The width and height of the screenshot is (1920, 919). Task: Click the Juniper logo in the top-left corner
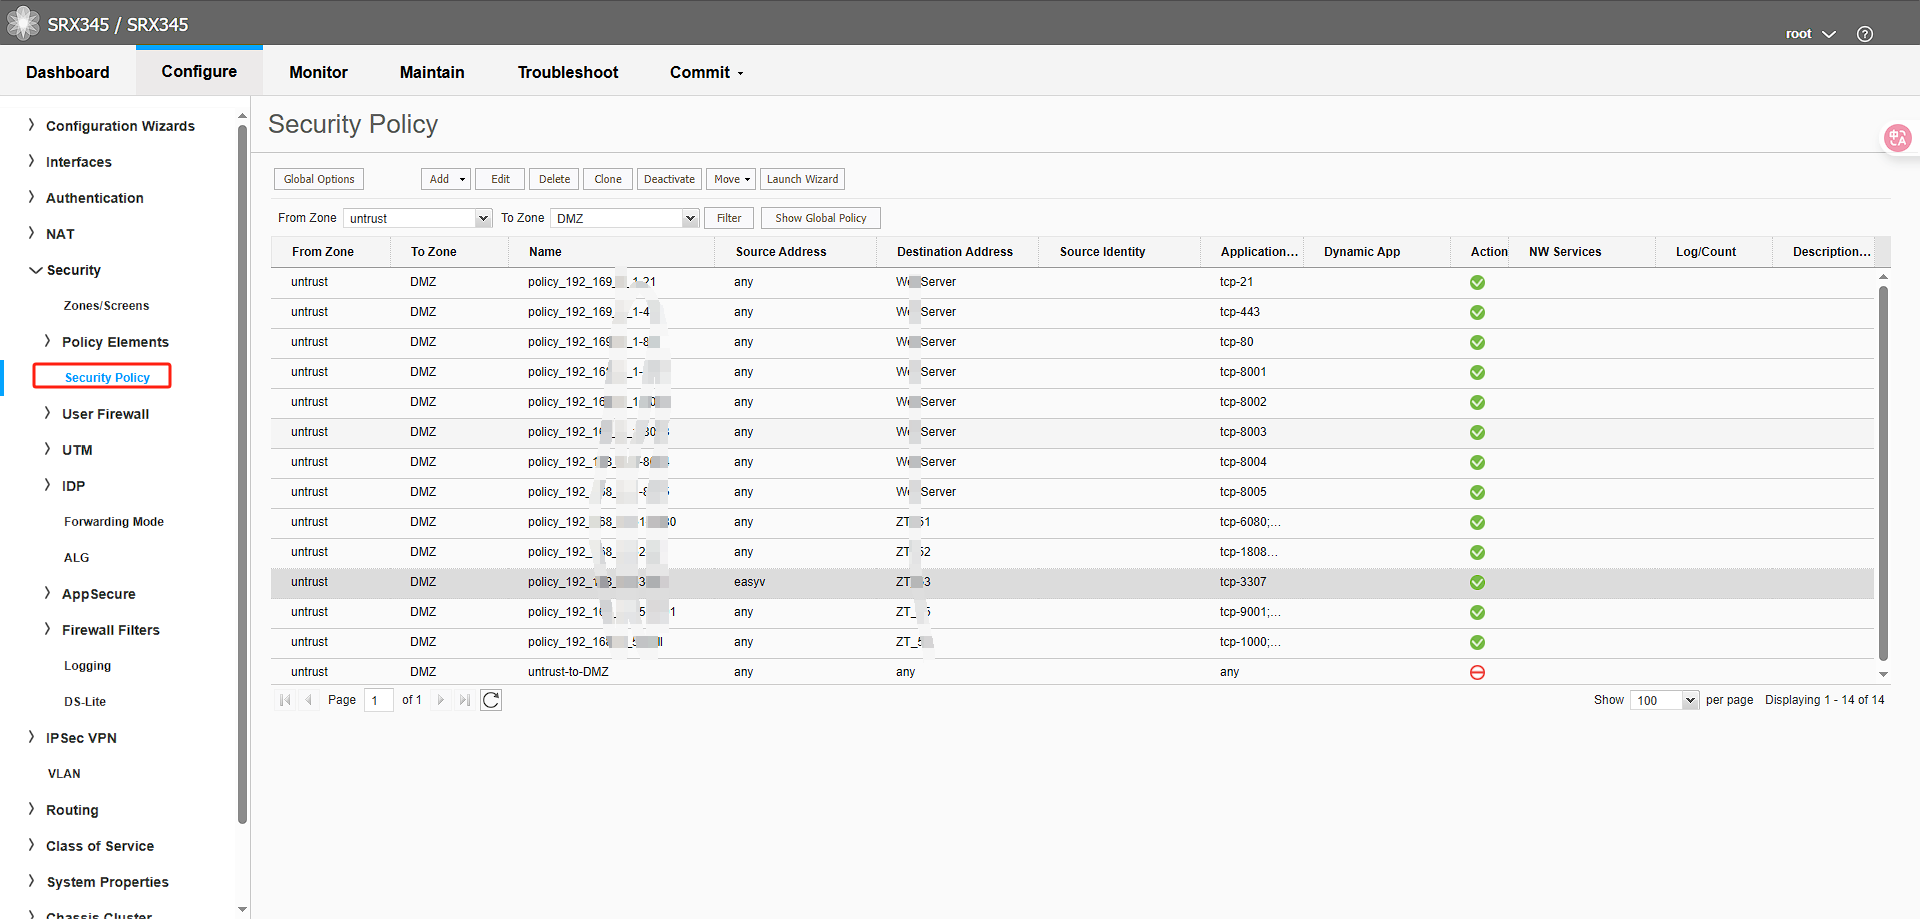point(22,22)
